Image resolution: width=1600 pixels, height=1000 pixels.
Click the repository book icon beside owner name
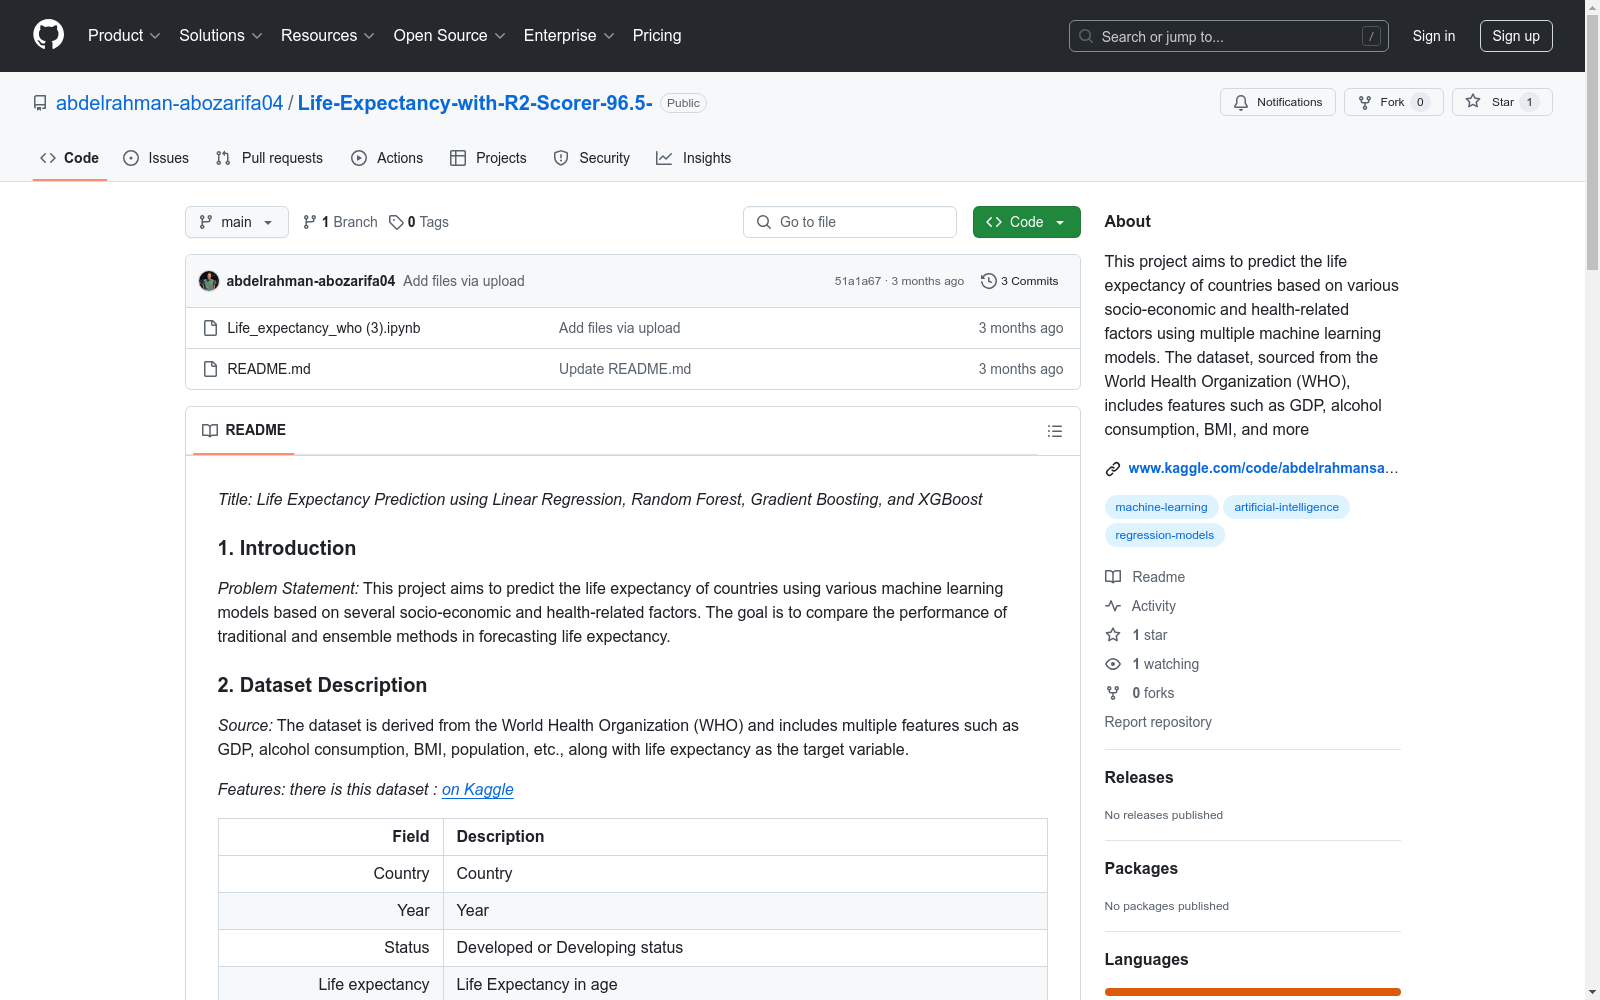pos(40,103)
